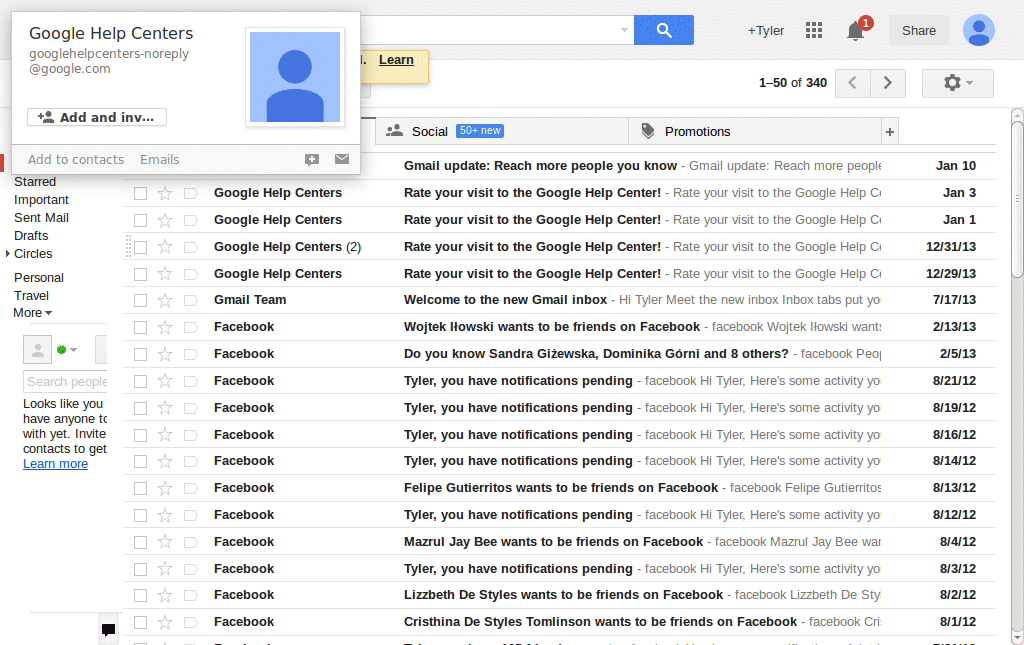This screenshot has height=645, width=1024.
Task: Check the Gmail Team email checkbox
Action: point(140,300)
